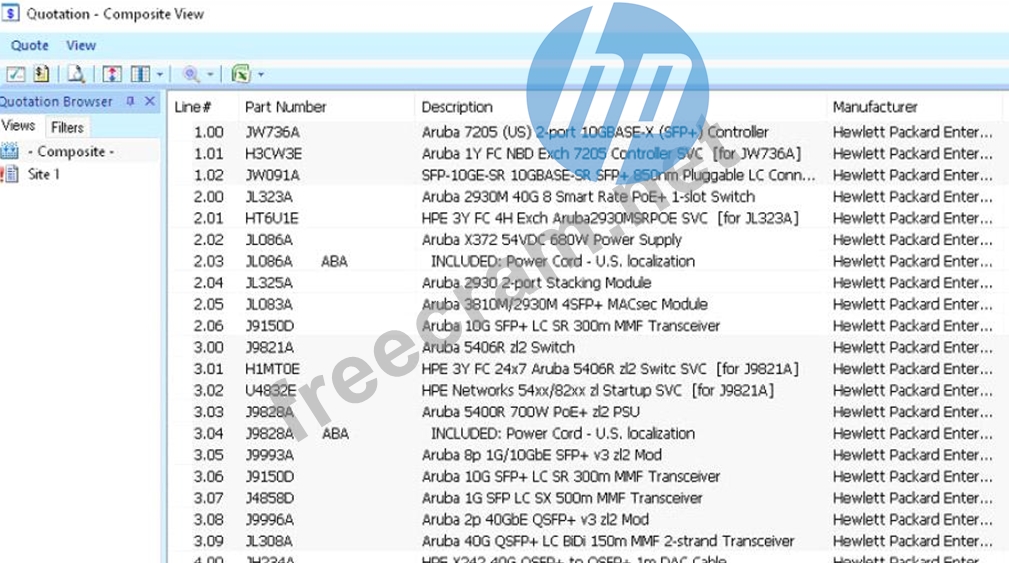The image size is (1009, 563).
Task: Click Aruba 2930M 40G Switch description
Action: click(588, 197)
